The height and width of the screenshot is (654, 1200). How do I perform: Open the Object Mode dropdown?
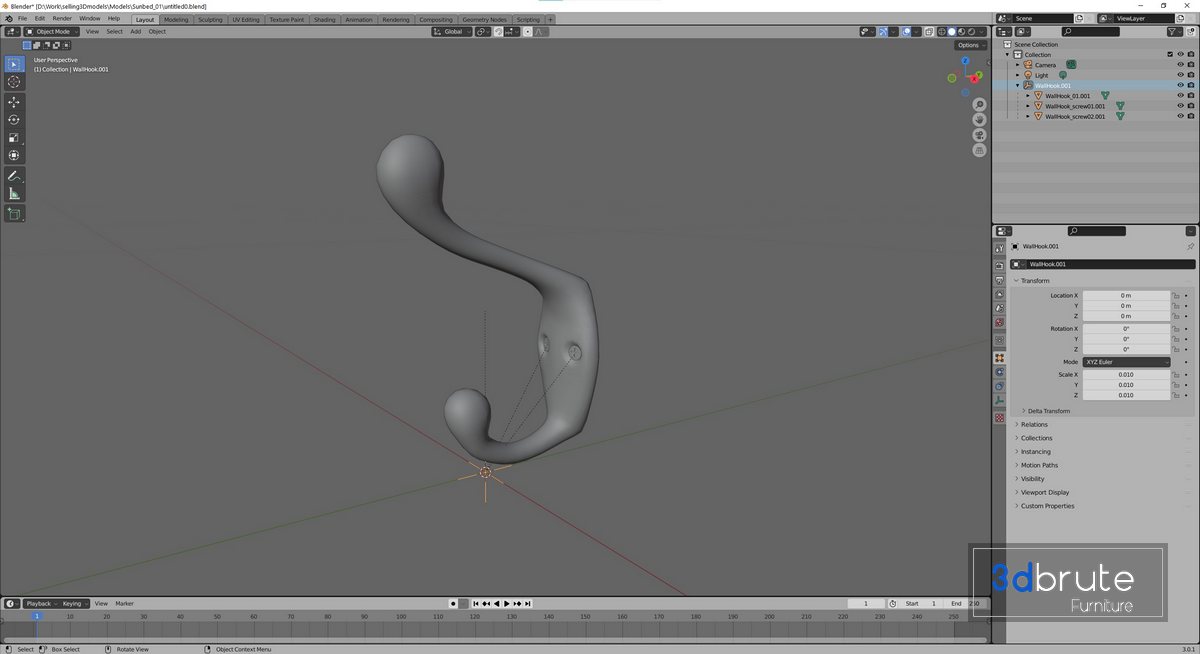coord(52,32)
